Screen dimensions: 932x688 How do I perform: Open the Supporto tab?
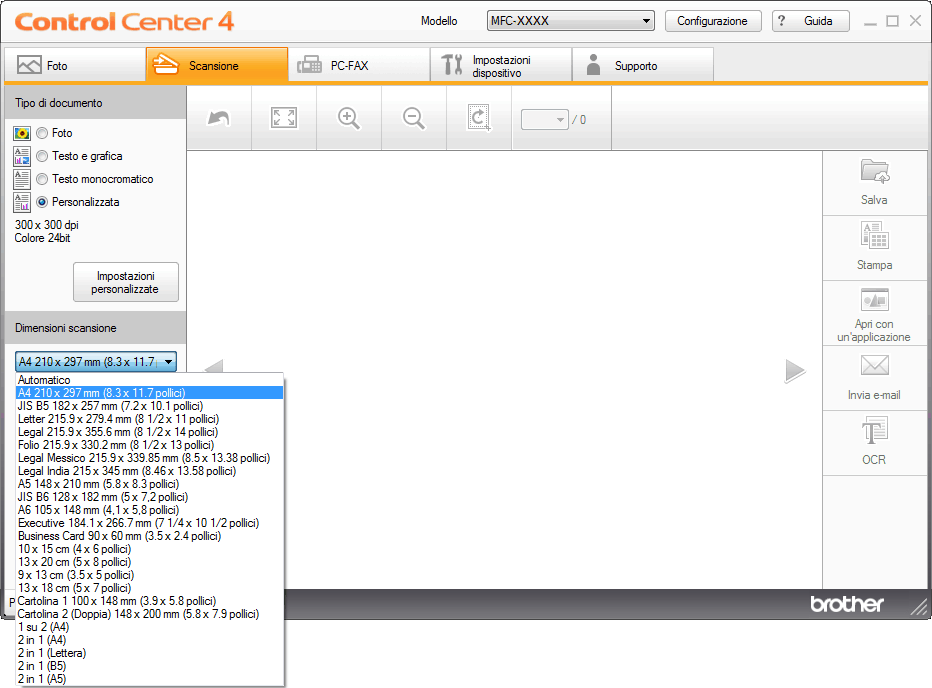pos(643,65)
